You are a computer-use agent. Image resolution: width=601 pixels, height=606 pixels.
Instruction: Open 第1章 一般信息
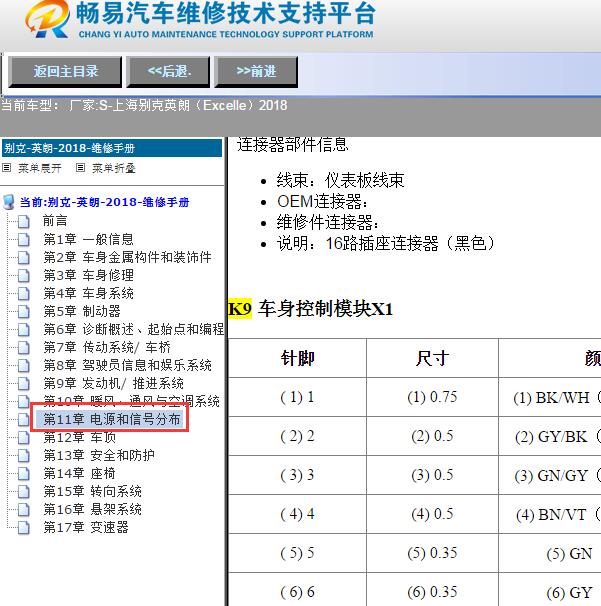pos(88,239)
